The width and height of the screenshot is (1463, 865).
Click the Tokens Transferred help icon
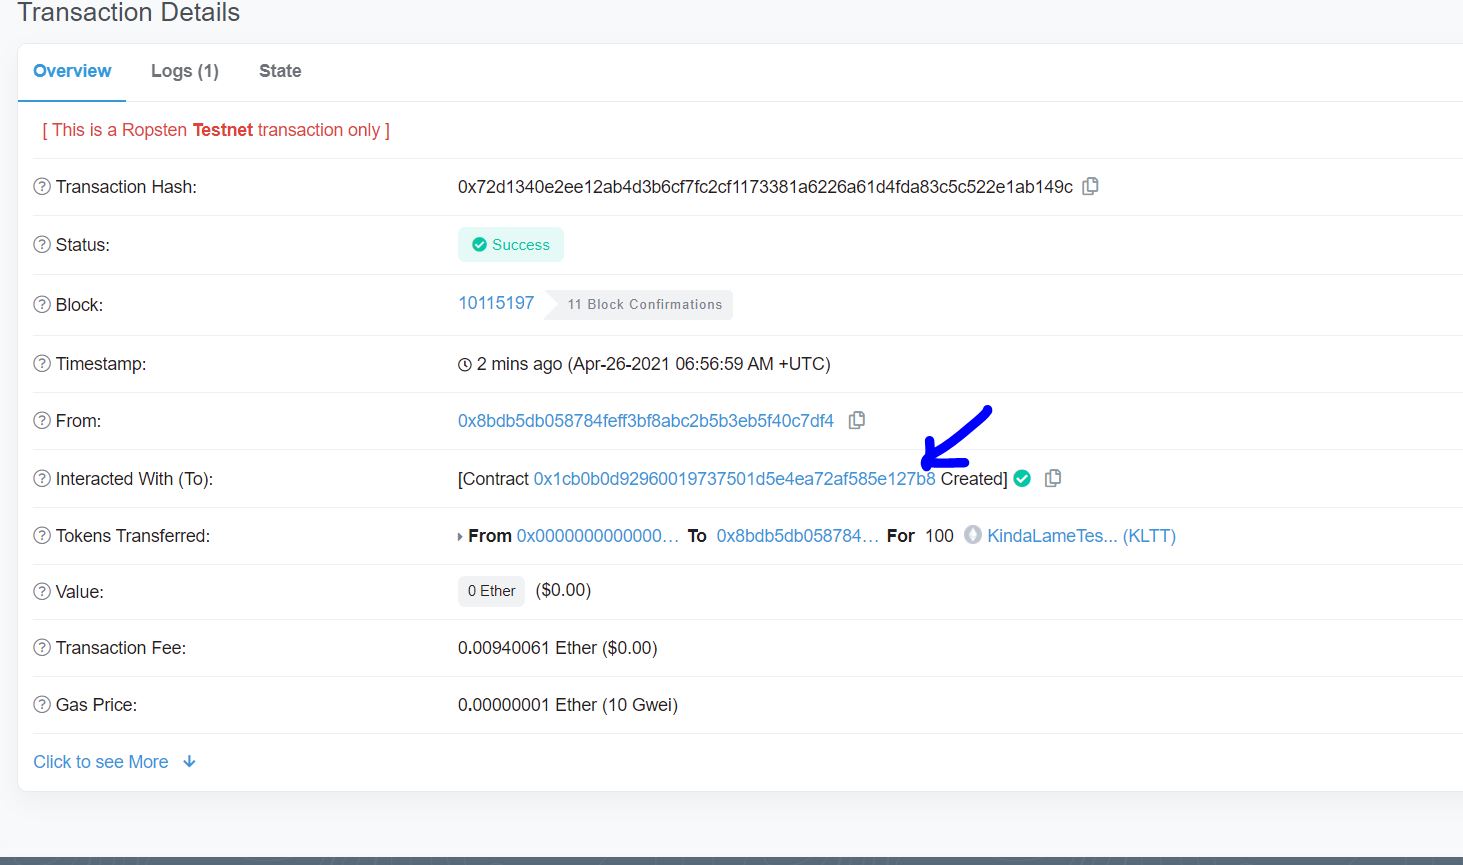click(42, 536)
